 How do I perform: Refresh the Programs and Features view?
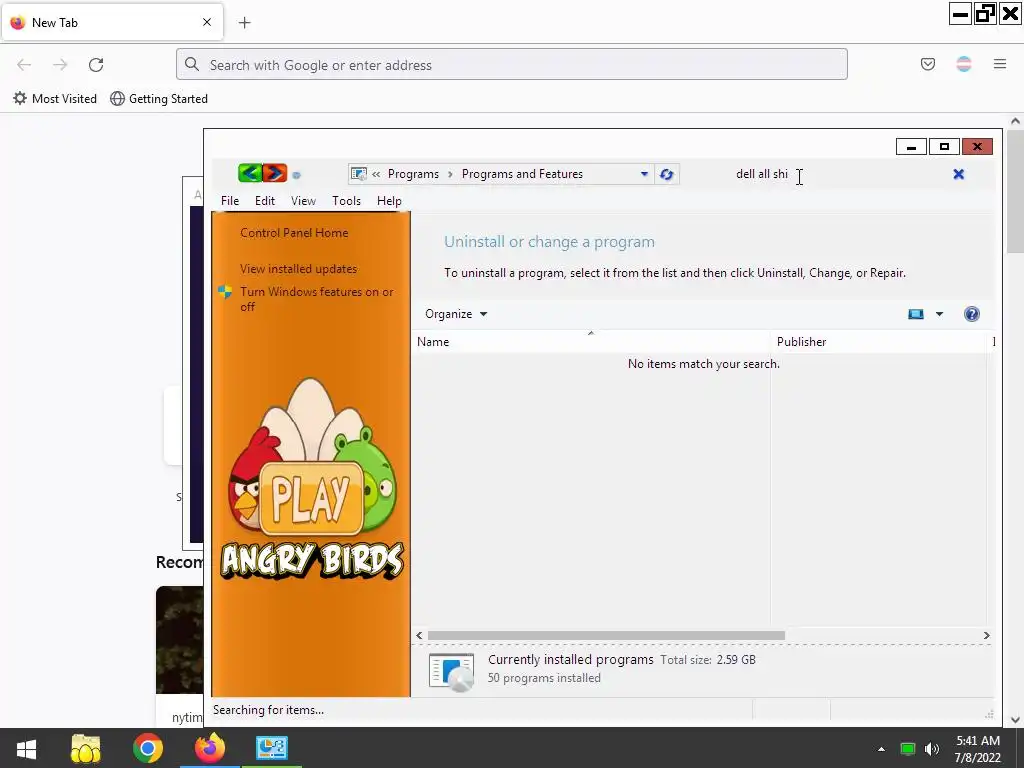coord(666,174)
